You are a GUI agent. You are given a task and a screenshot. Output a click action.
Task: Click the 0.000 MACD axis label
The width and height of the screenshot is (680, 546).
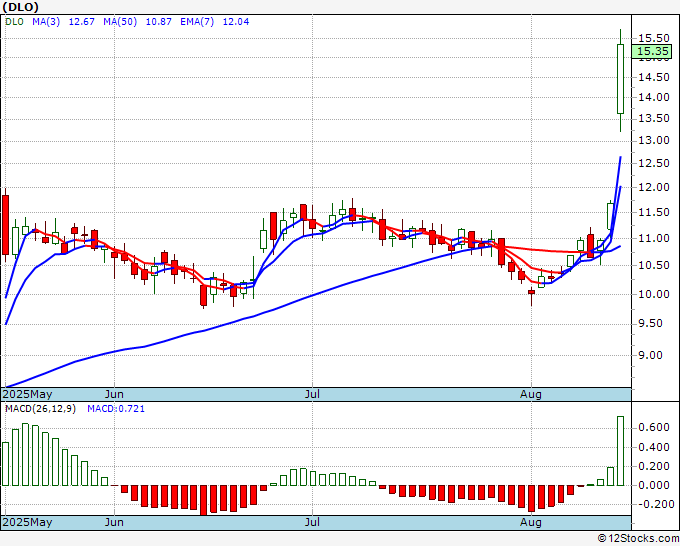click(x=654, y=485)
